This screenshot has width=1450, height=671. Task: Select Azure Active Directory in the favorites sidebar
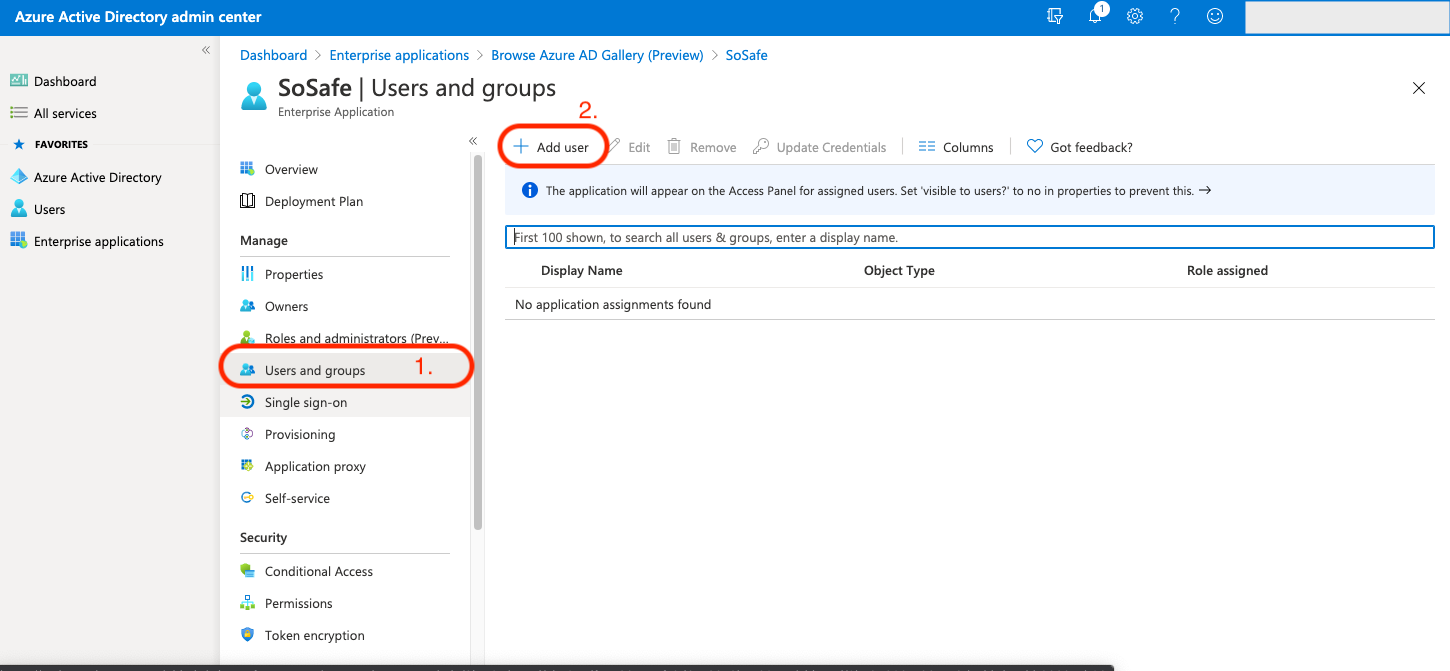click(x=99, y=176)
